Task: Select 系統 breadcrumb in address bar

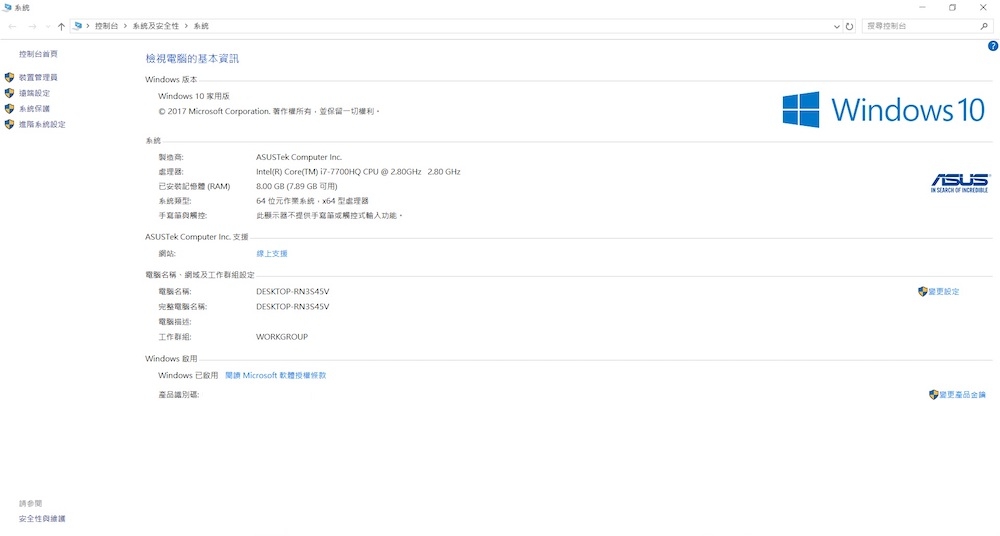Action: pyautogui.click(x=202, y=26)
